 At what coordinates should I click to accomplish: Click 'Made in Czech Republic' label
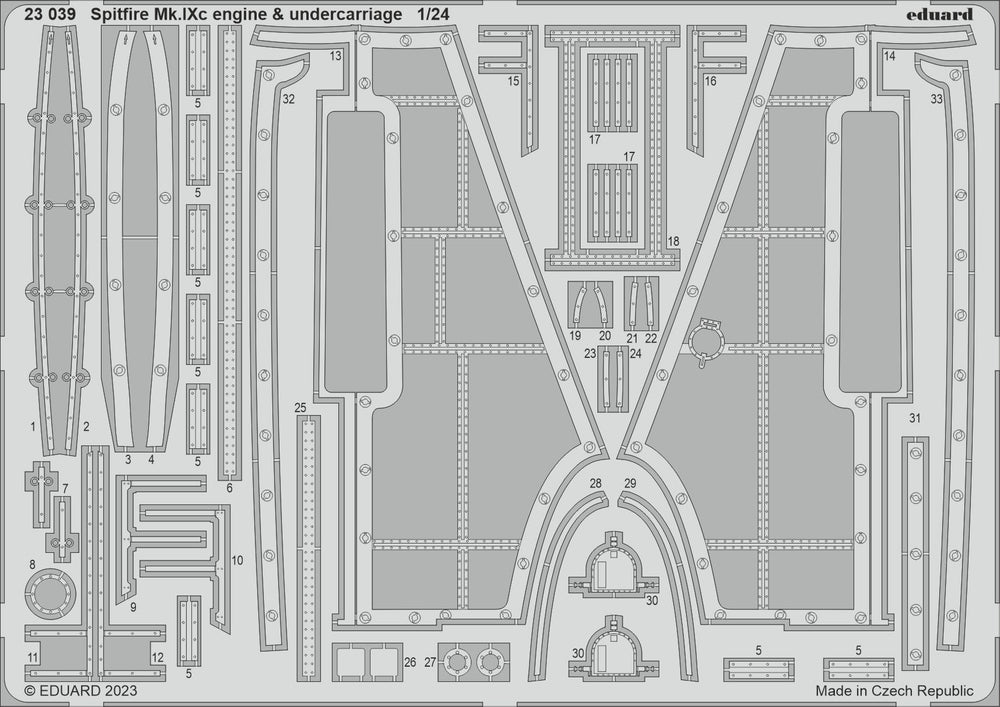894,691
